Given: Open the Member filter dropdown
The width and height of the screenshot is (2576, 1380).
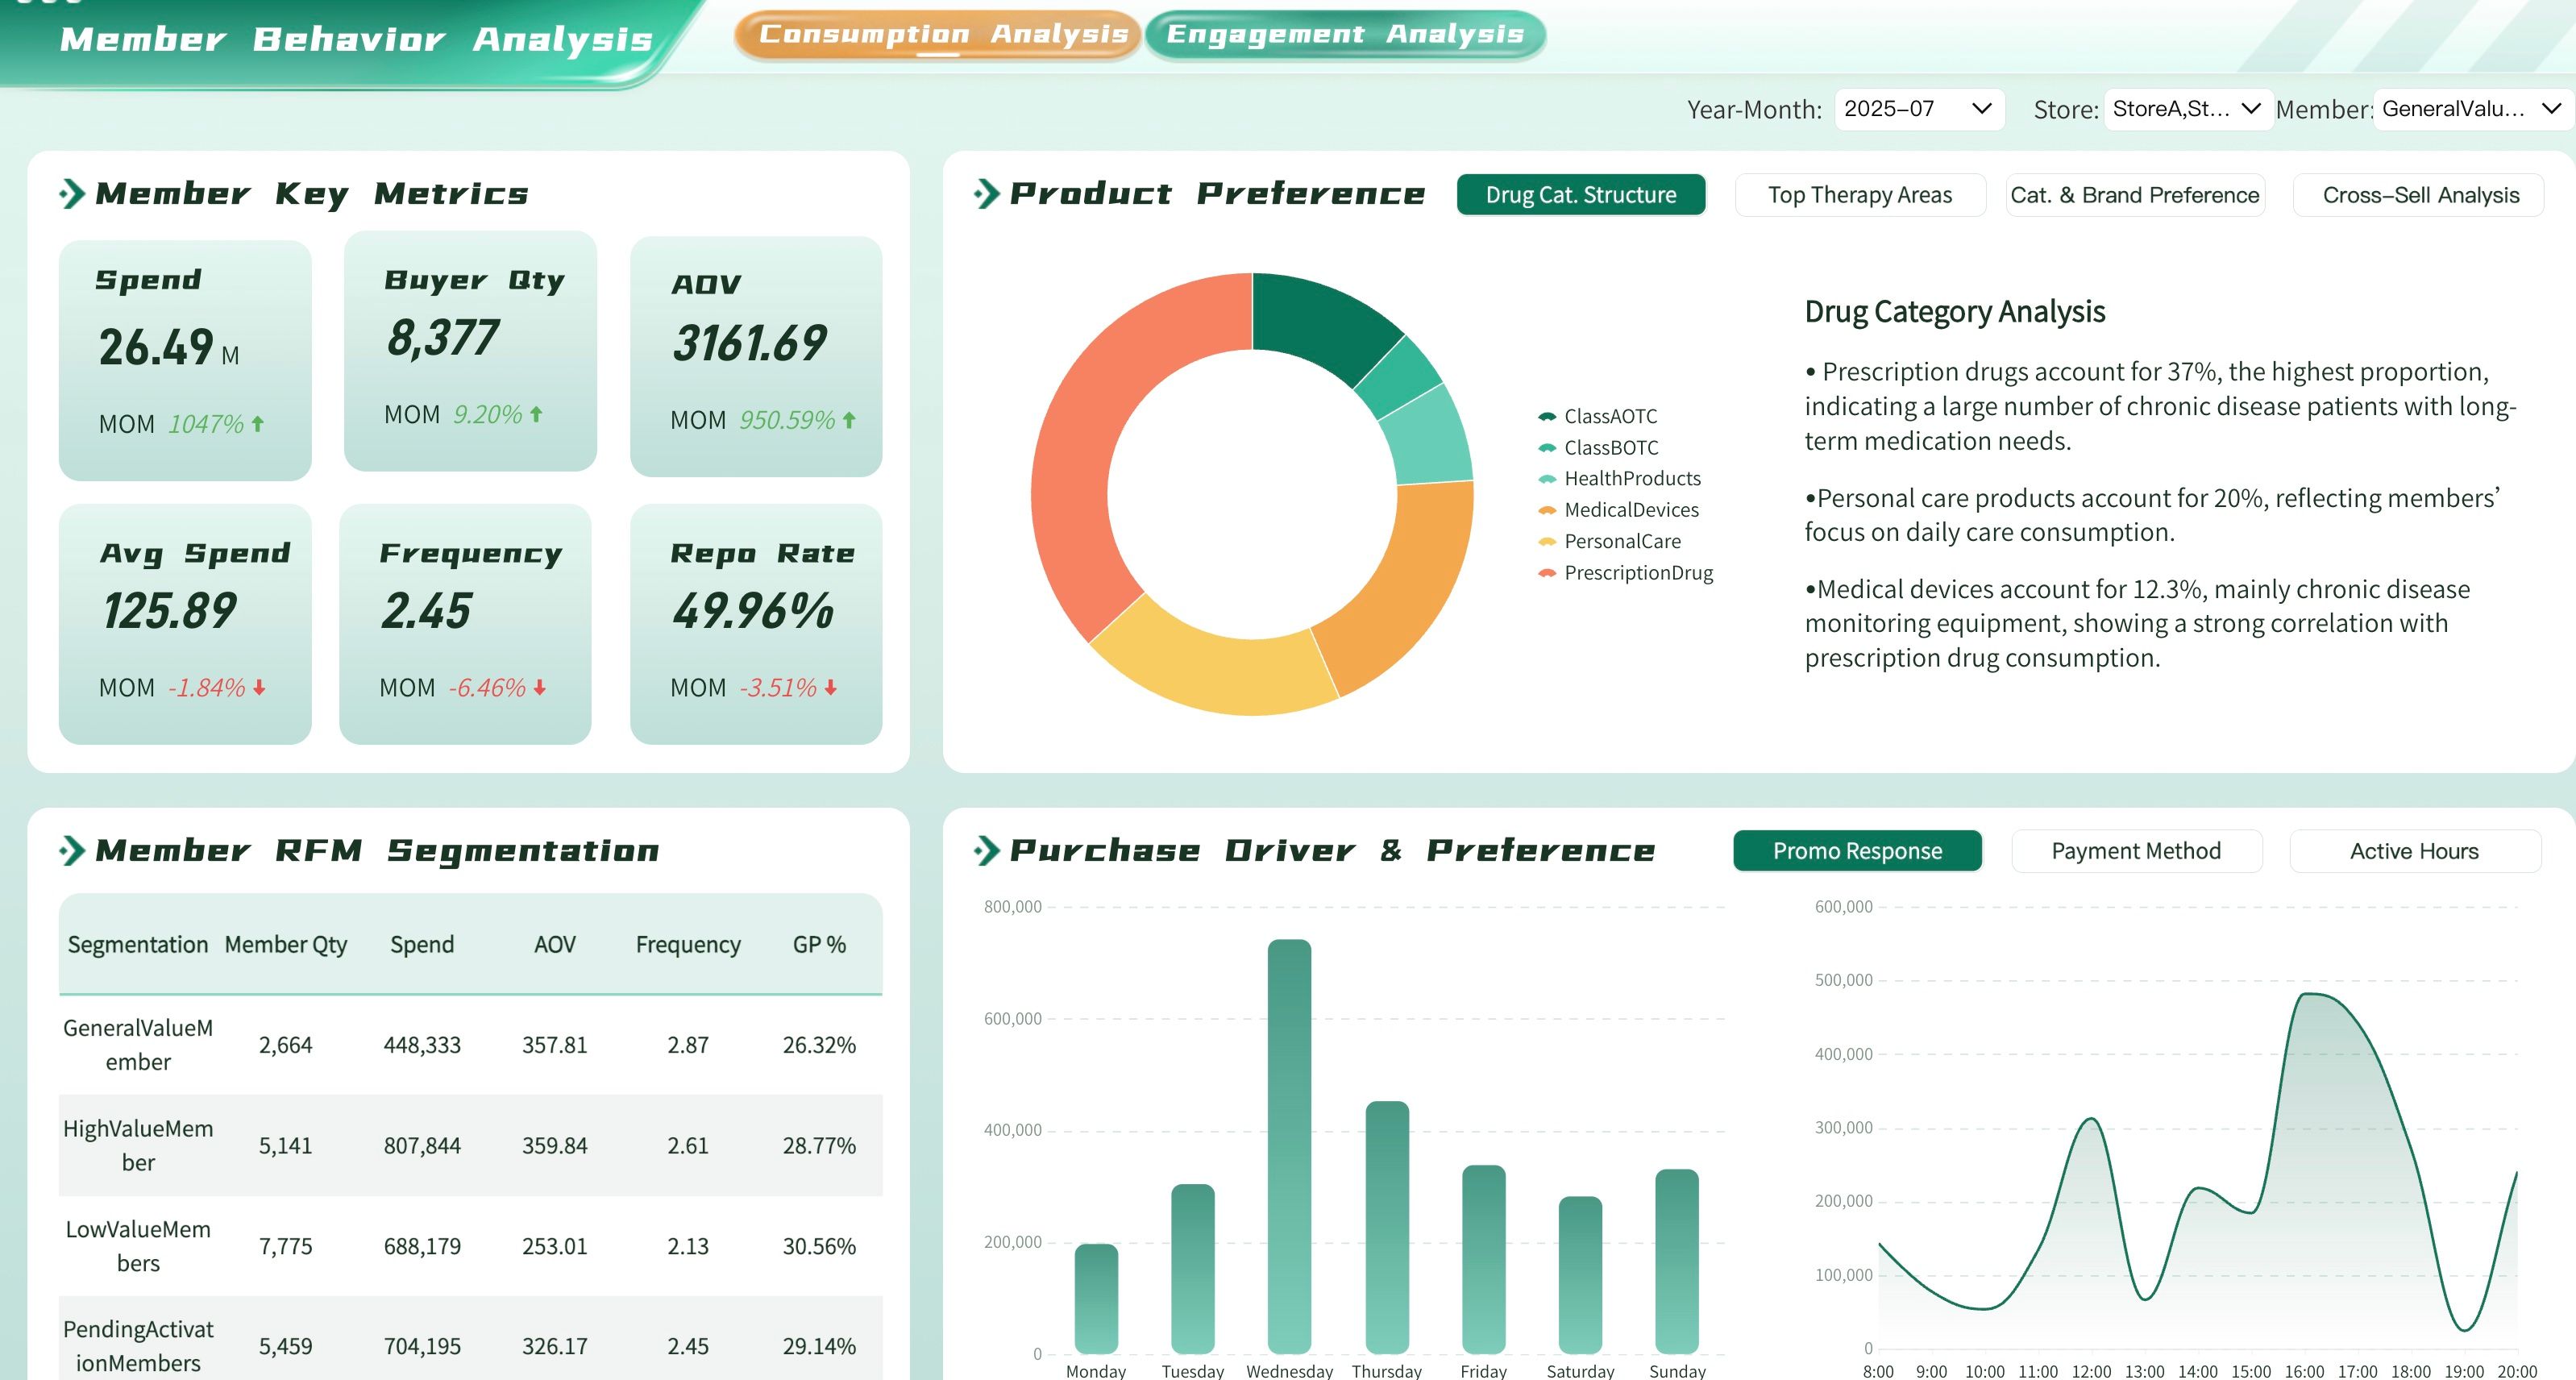Looking at the screenshot, I should 2472,109.
